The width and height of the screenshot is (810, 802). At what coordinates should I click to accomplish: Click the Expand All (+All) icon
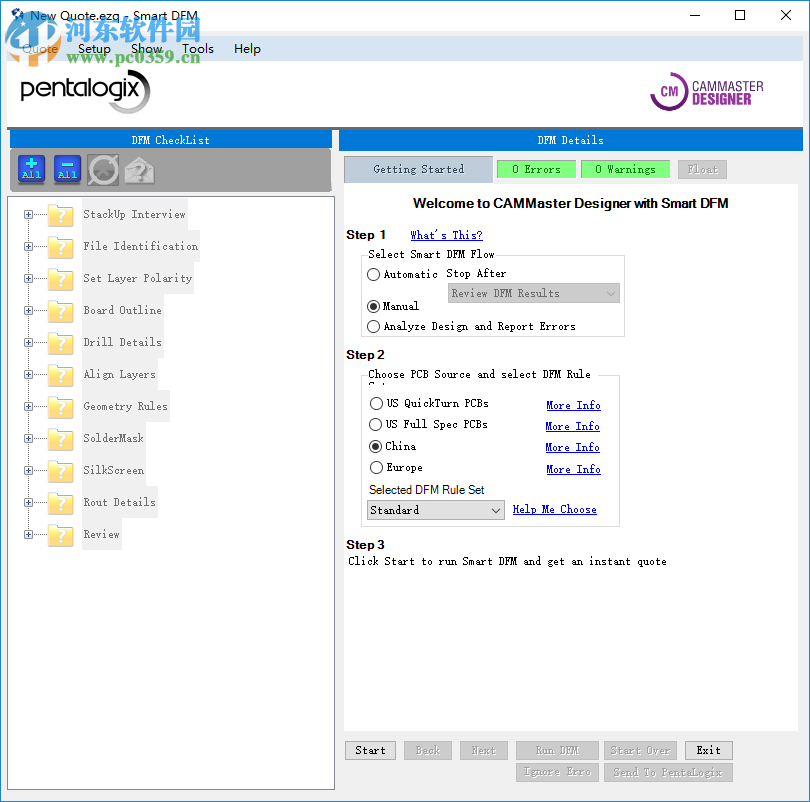[31, 170]
